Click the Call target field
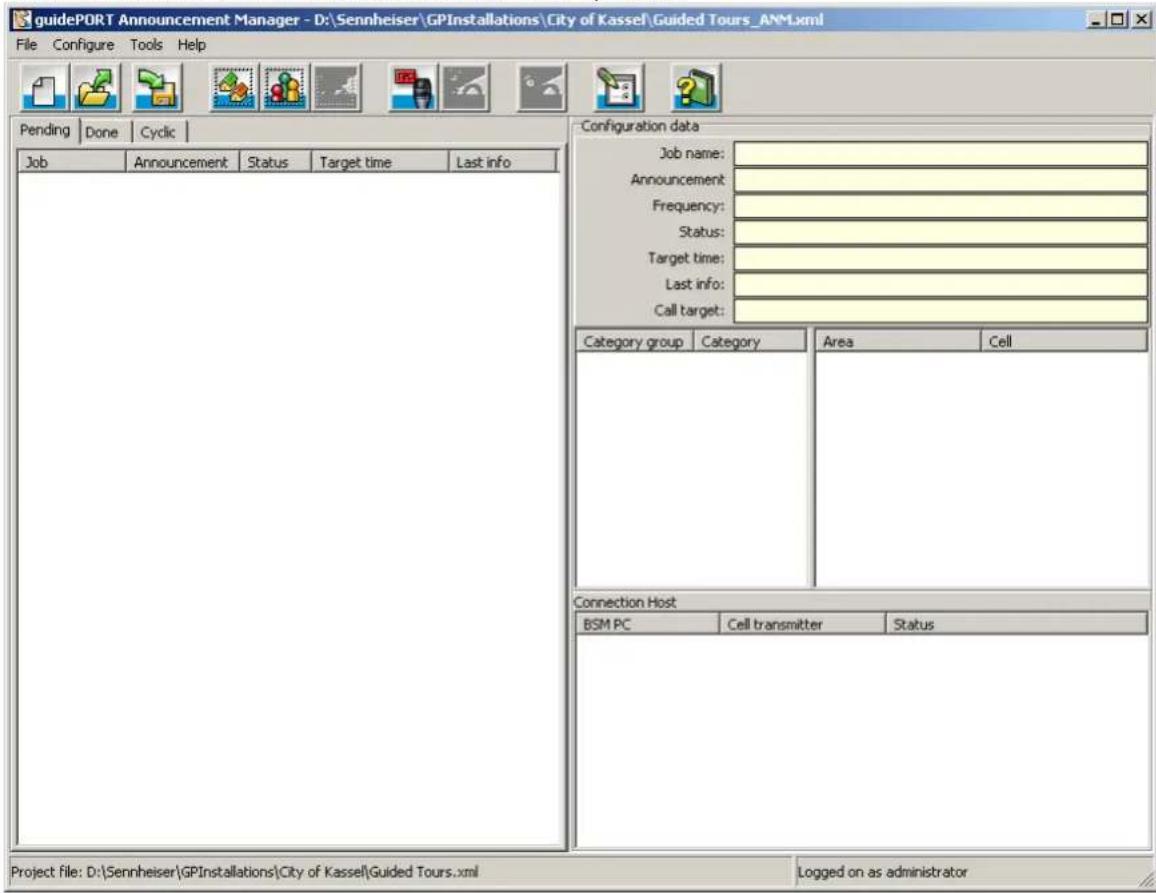The image size is (1156, 893). click(941, 310)
